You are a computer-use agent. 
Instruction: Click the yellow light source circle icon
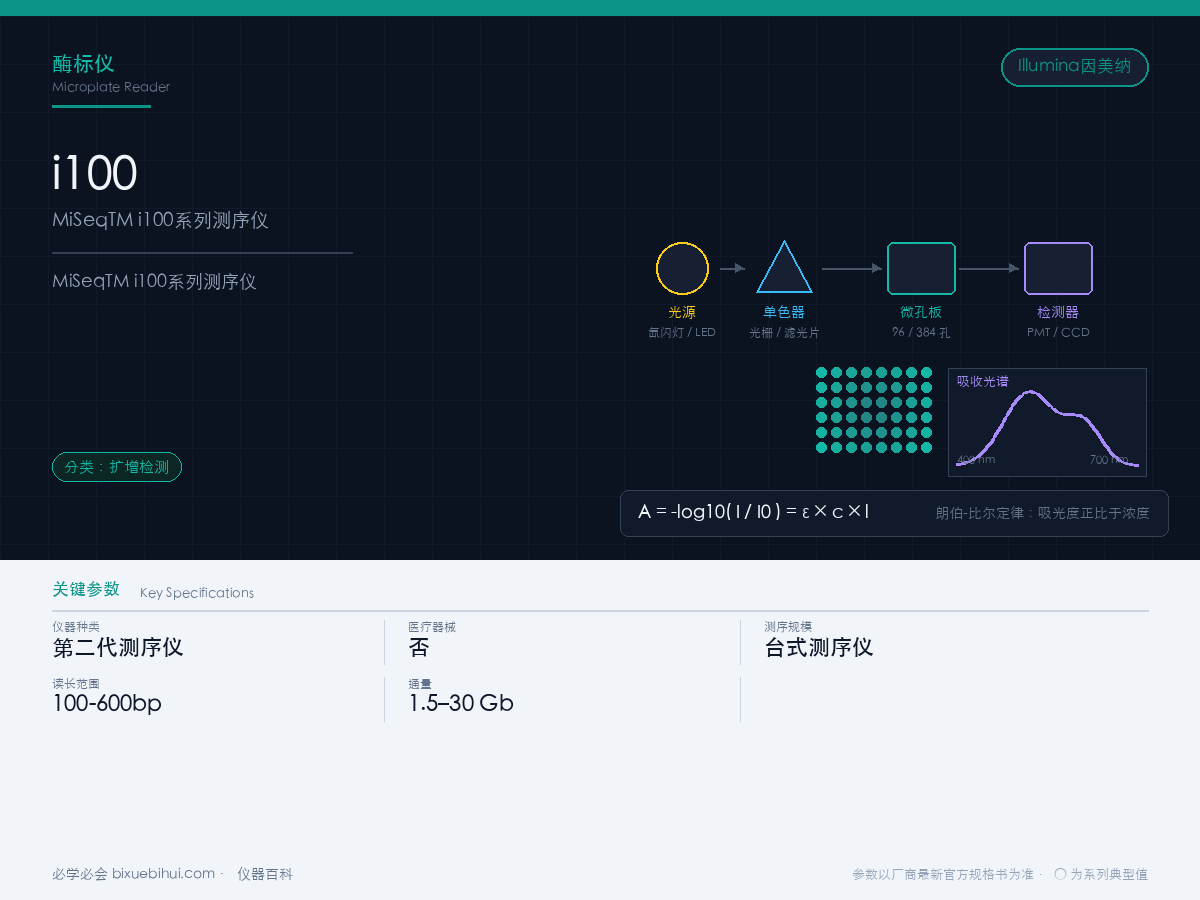[682, 268]
